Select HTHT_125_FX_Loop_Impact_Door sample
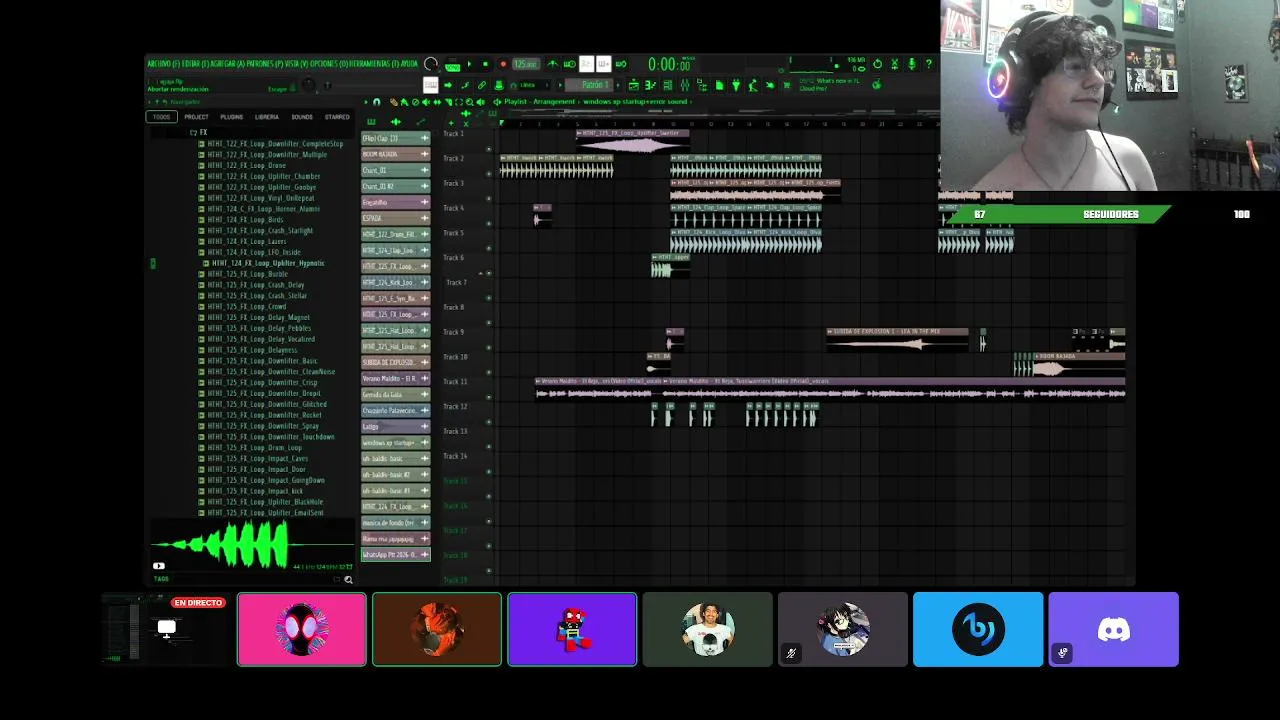Screen dimensions: 1280x720 [256, 469]
